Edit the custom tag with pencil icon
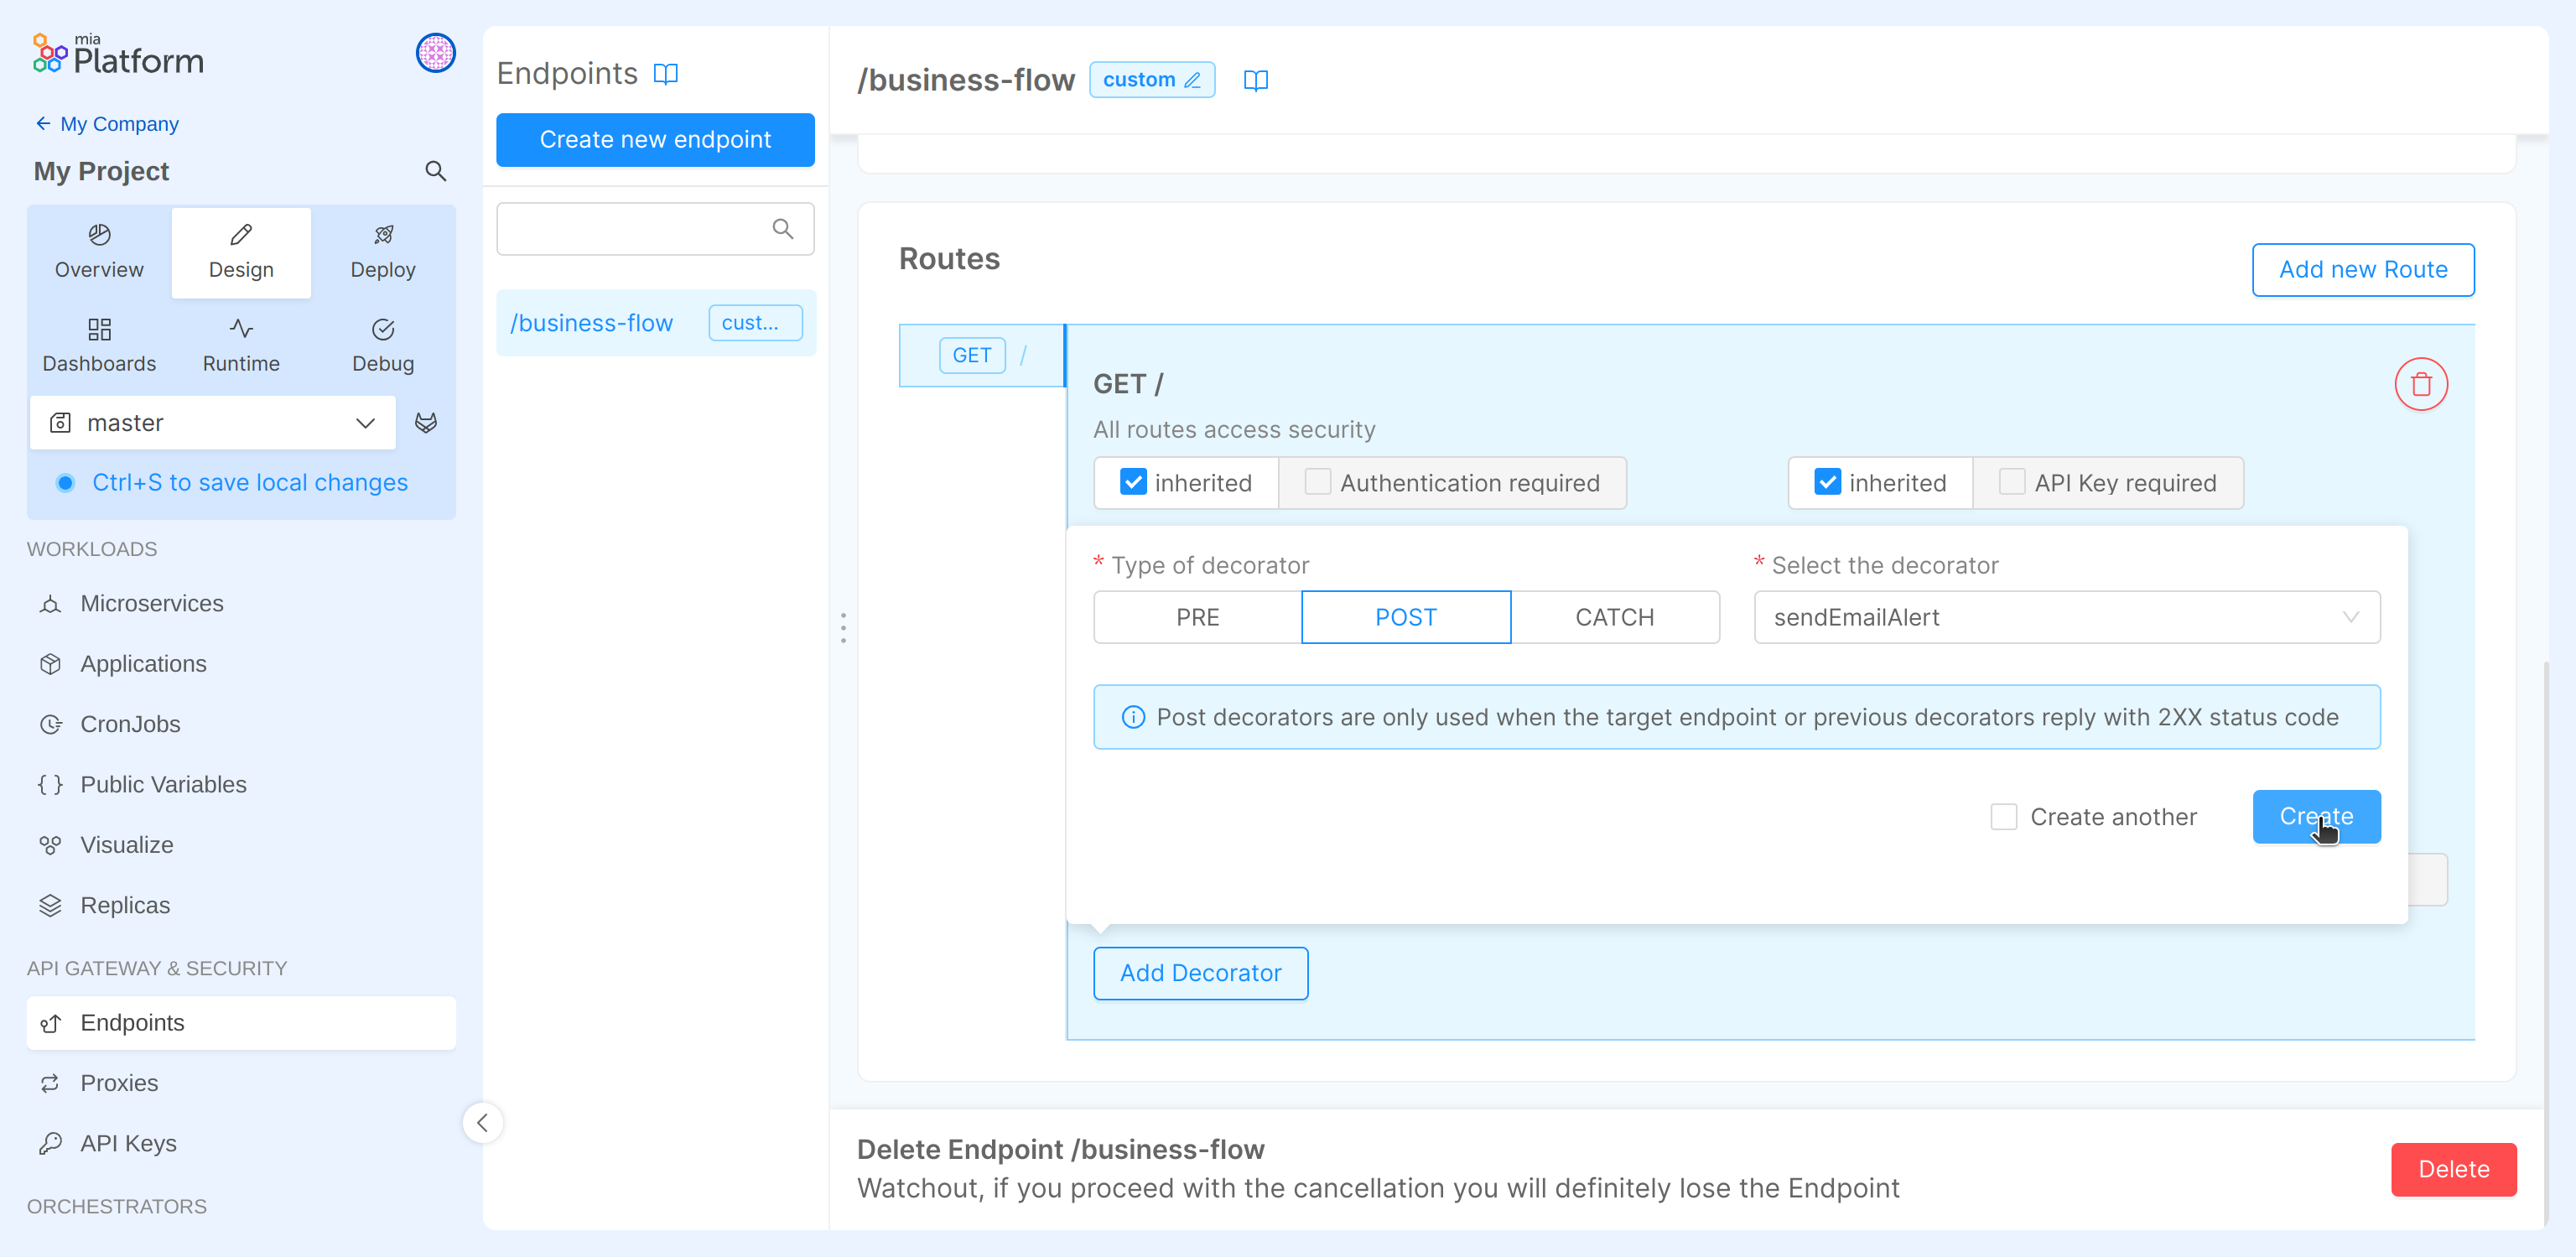Image resolution: width=2576 pixels, height=1257 pixels. [1193, 79]
